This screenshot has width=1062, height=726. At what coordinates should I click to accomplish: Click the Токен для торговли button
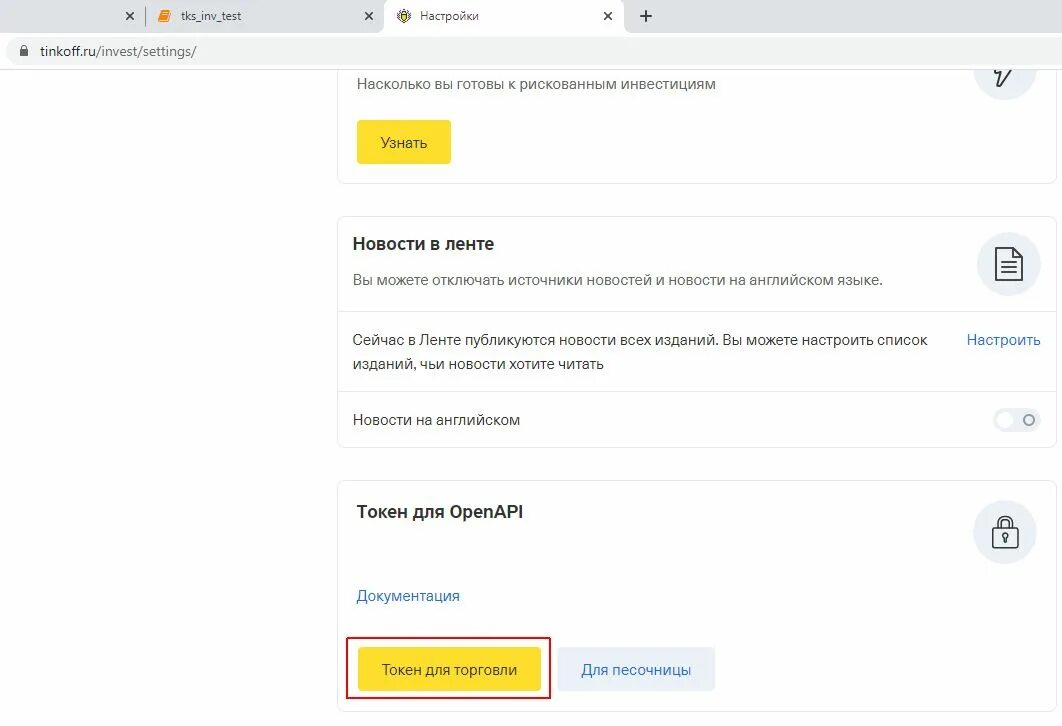pyautogui.click(x=449, y=669)
